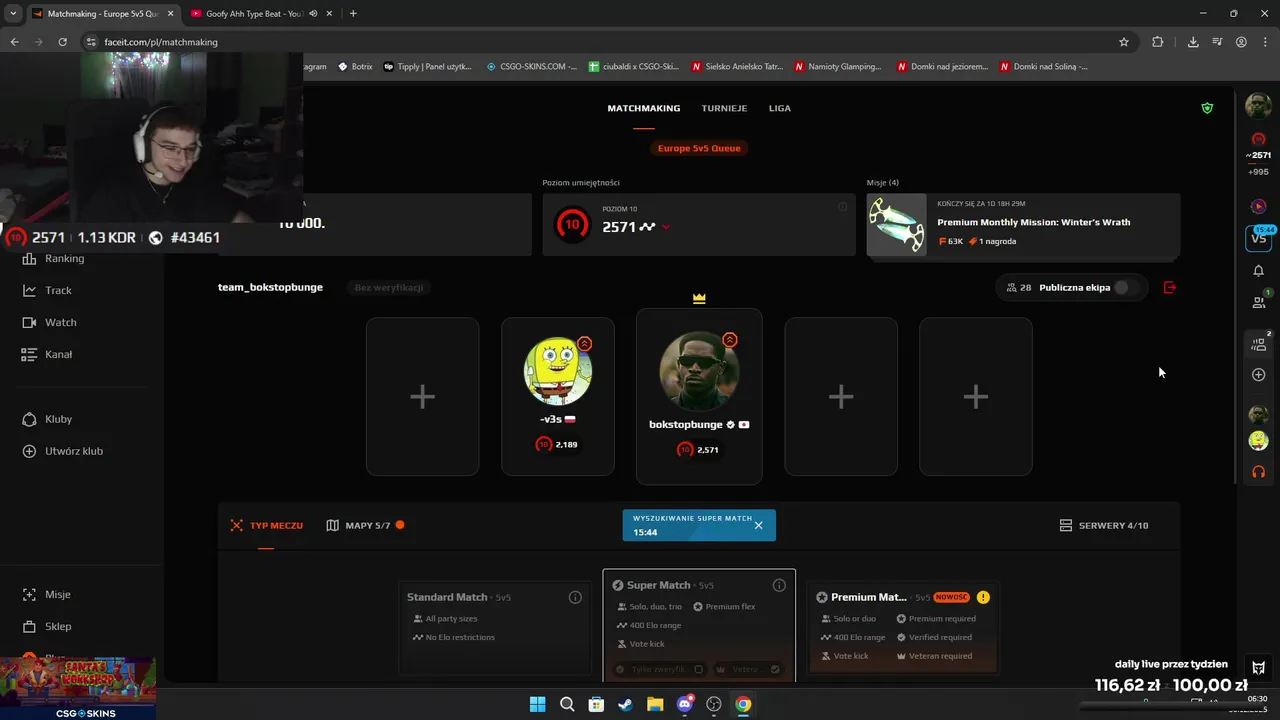The image size is (1280, 720).
Task: Switch to Goofy Ahh Type Beat browser tab
Action: [x=255, y=14]
